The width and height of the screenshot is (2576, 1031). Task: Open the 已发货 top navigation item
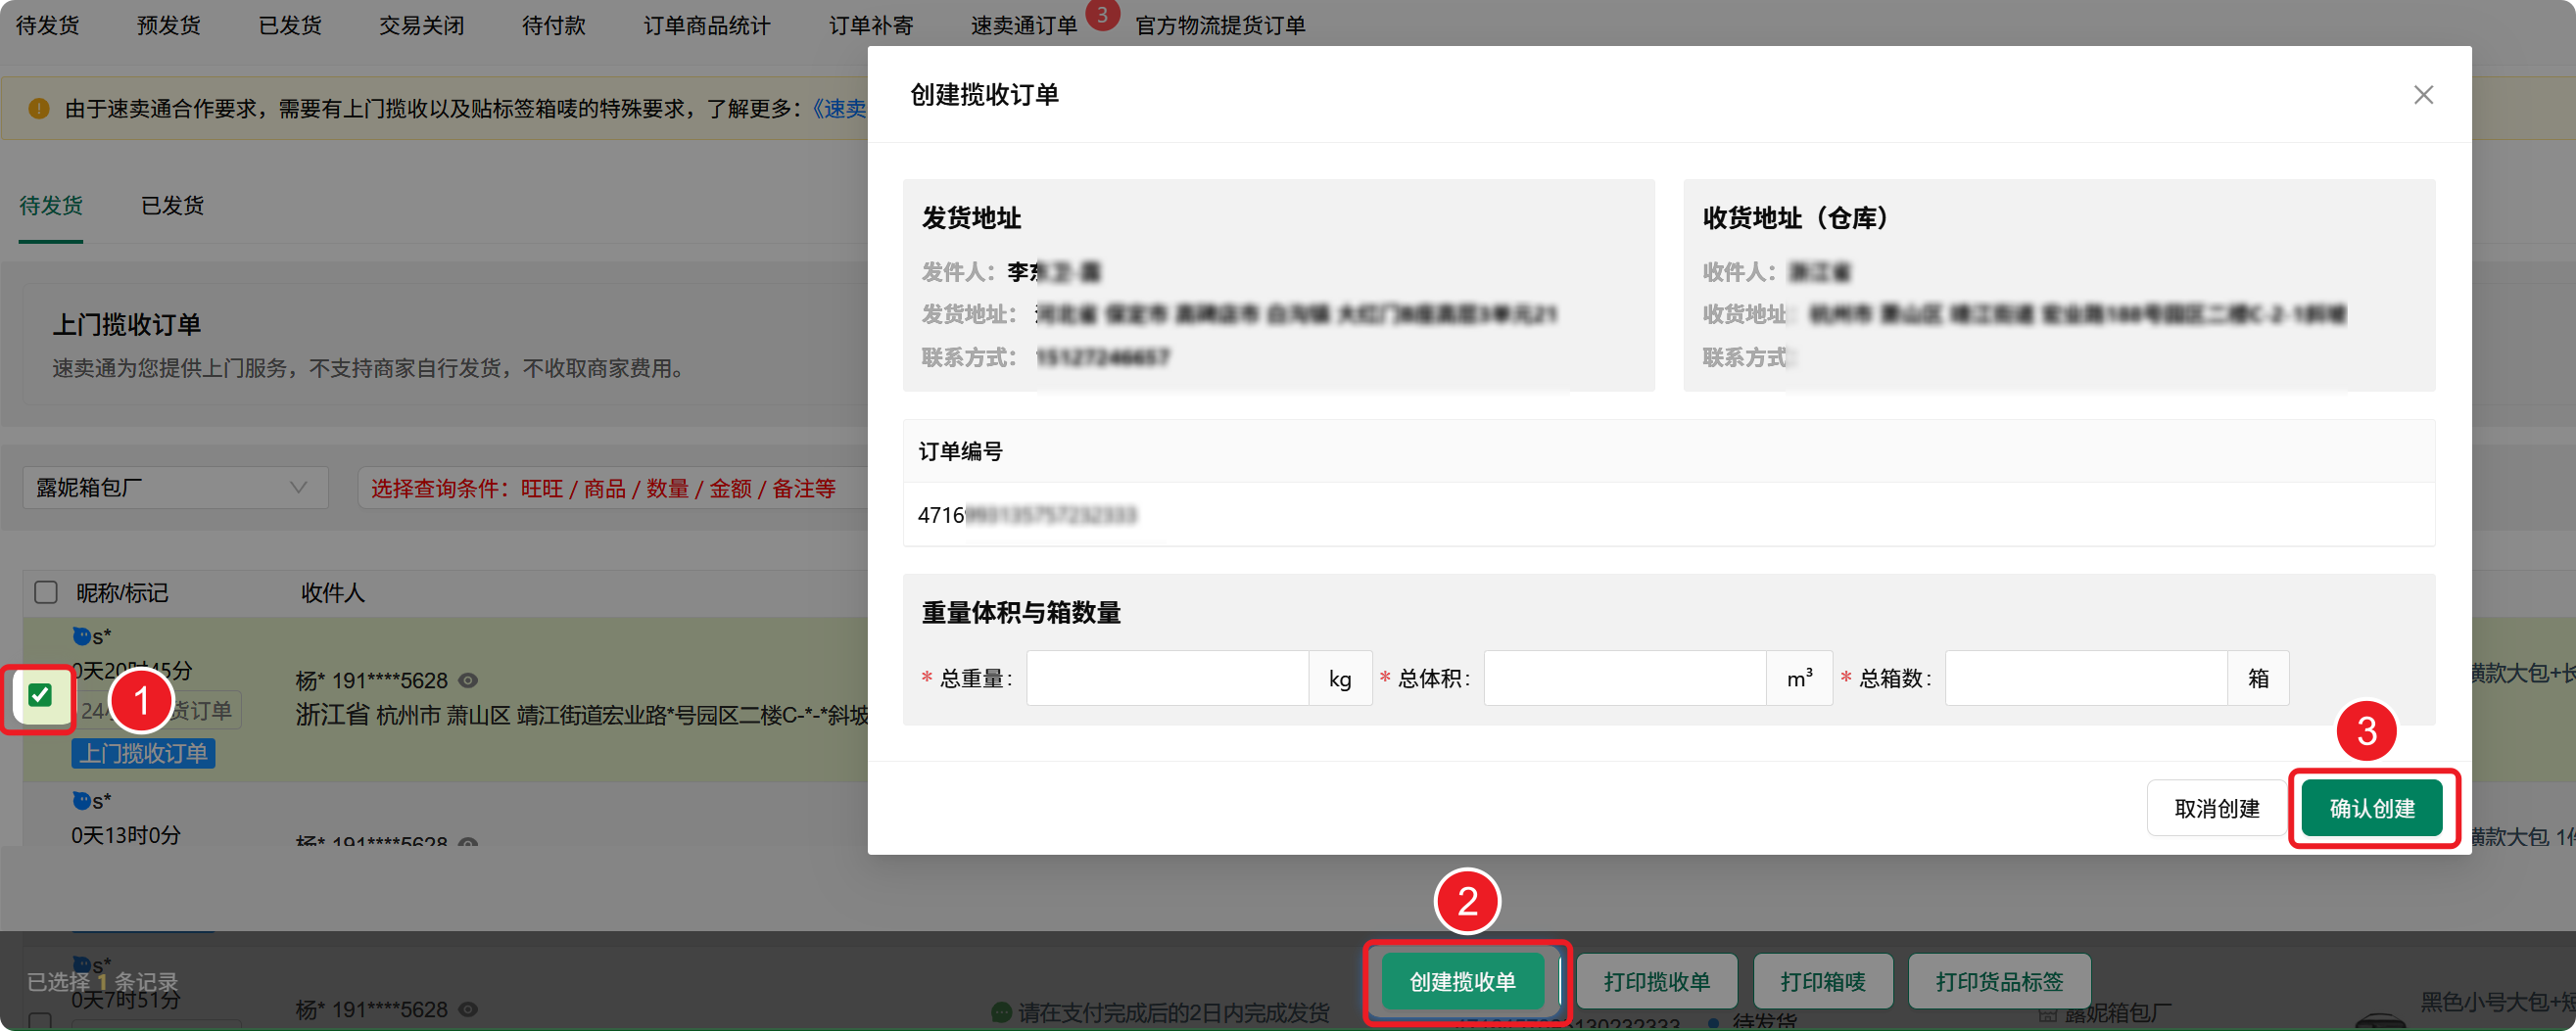(290, 25)
